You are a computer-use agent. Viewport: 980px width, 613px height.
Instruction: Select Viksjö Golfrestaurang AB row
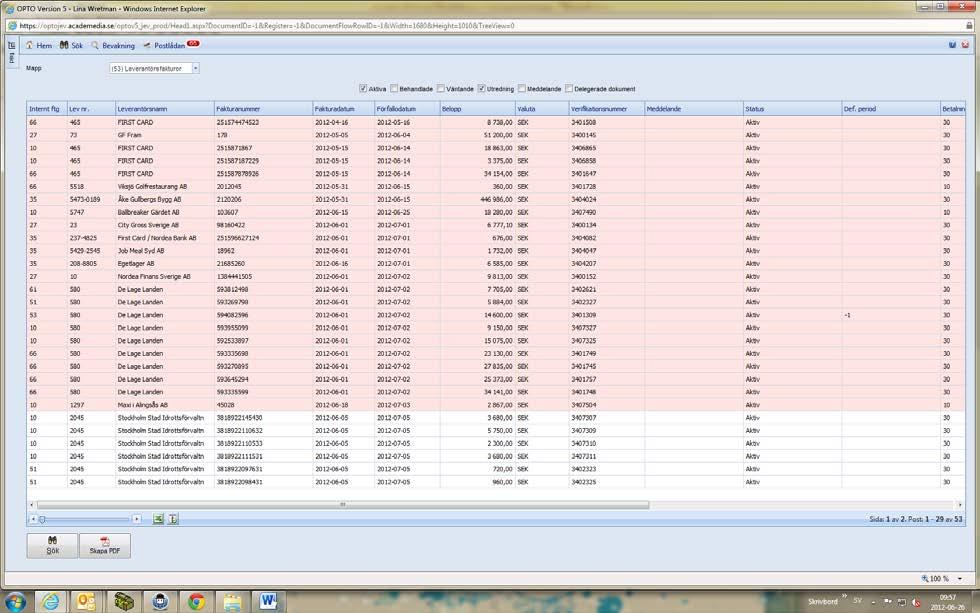pyautogui.click(x=496, y=186)
